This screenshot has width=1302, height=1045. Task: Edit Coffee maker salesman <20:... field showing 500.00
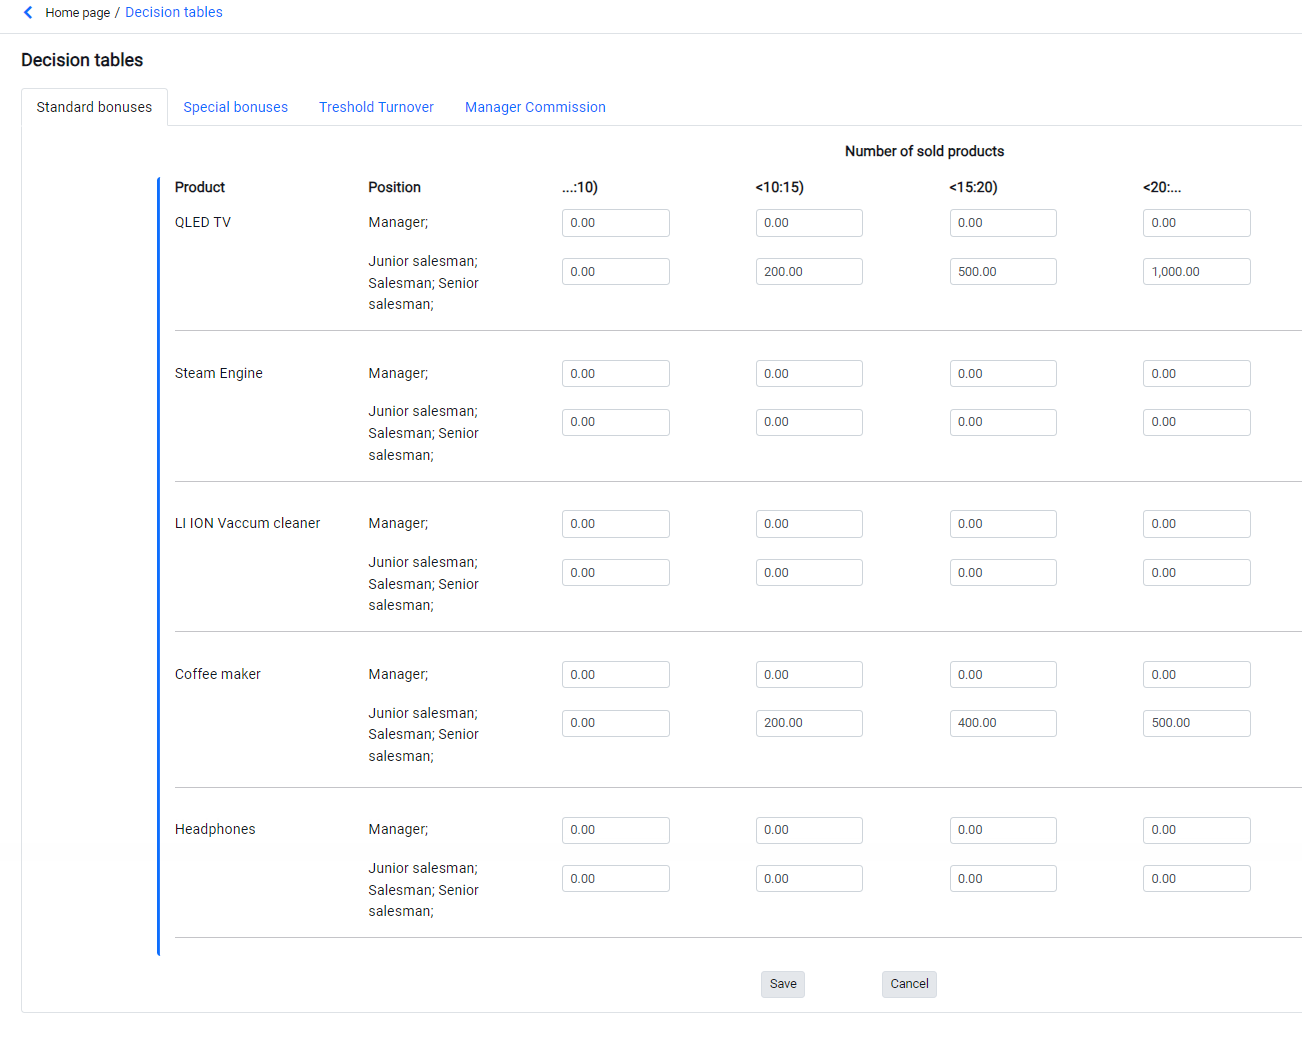(1197, 723)
